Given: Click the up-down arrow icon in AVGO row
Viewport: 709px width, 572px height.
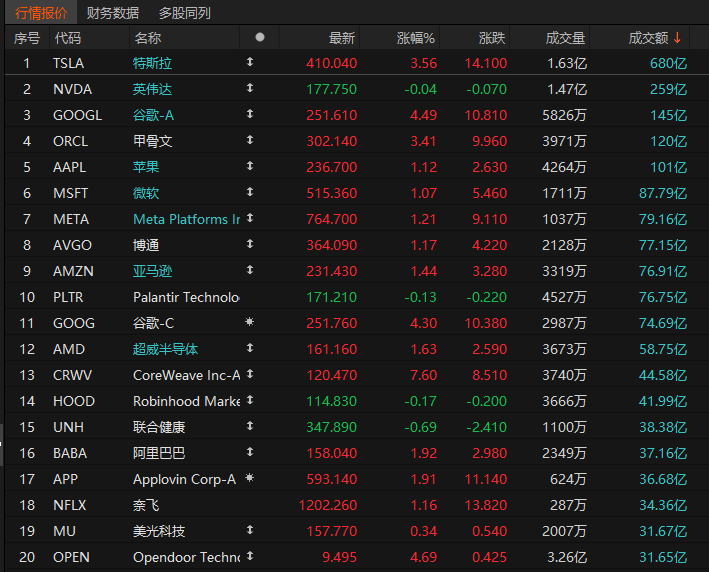Looking at the screenshot, I should point(250,244).
